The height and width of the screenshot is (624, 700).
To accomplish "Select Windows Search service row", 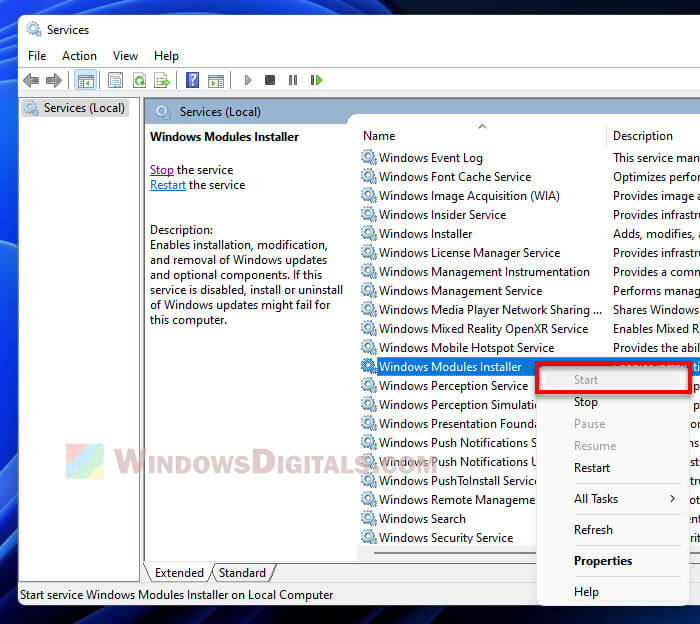I will click(x=447, y=518).
